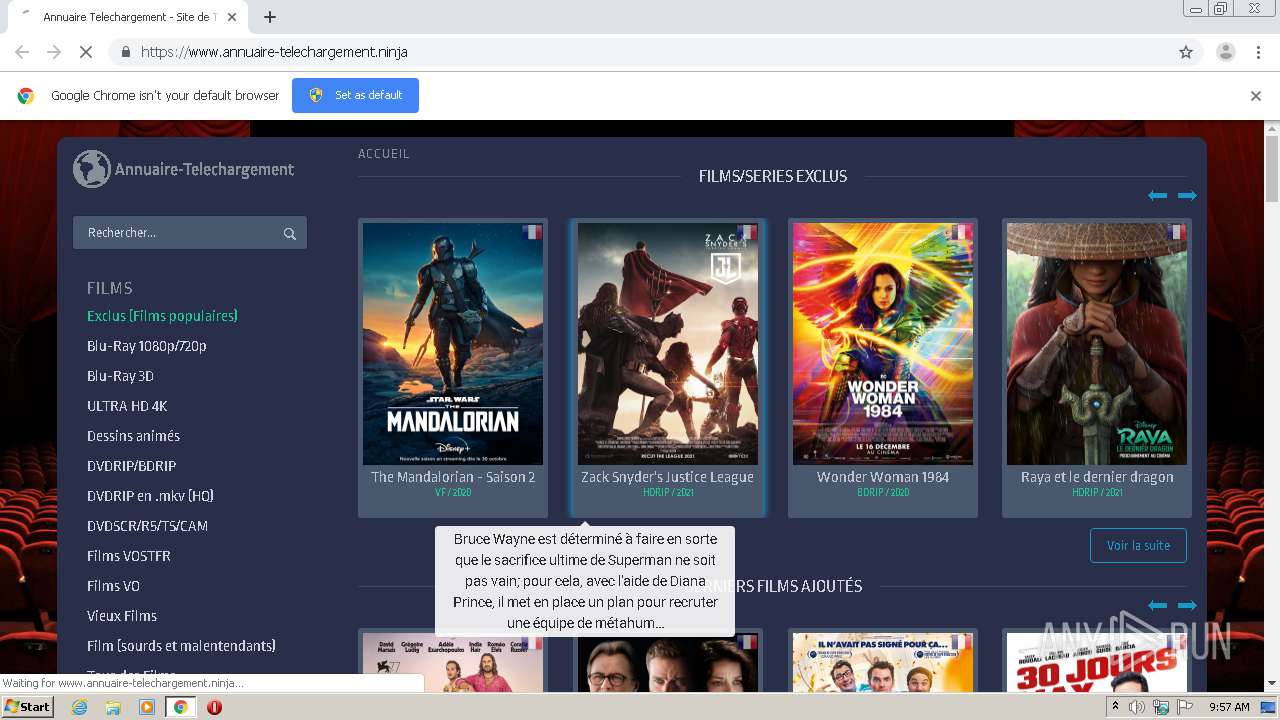This screenshot has height=720, width=1280.
Task: Click Wonder Woman 1984 title text
Action: 883,477
